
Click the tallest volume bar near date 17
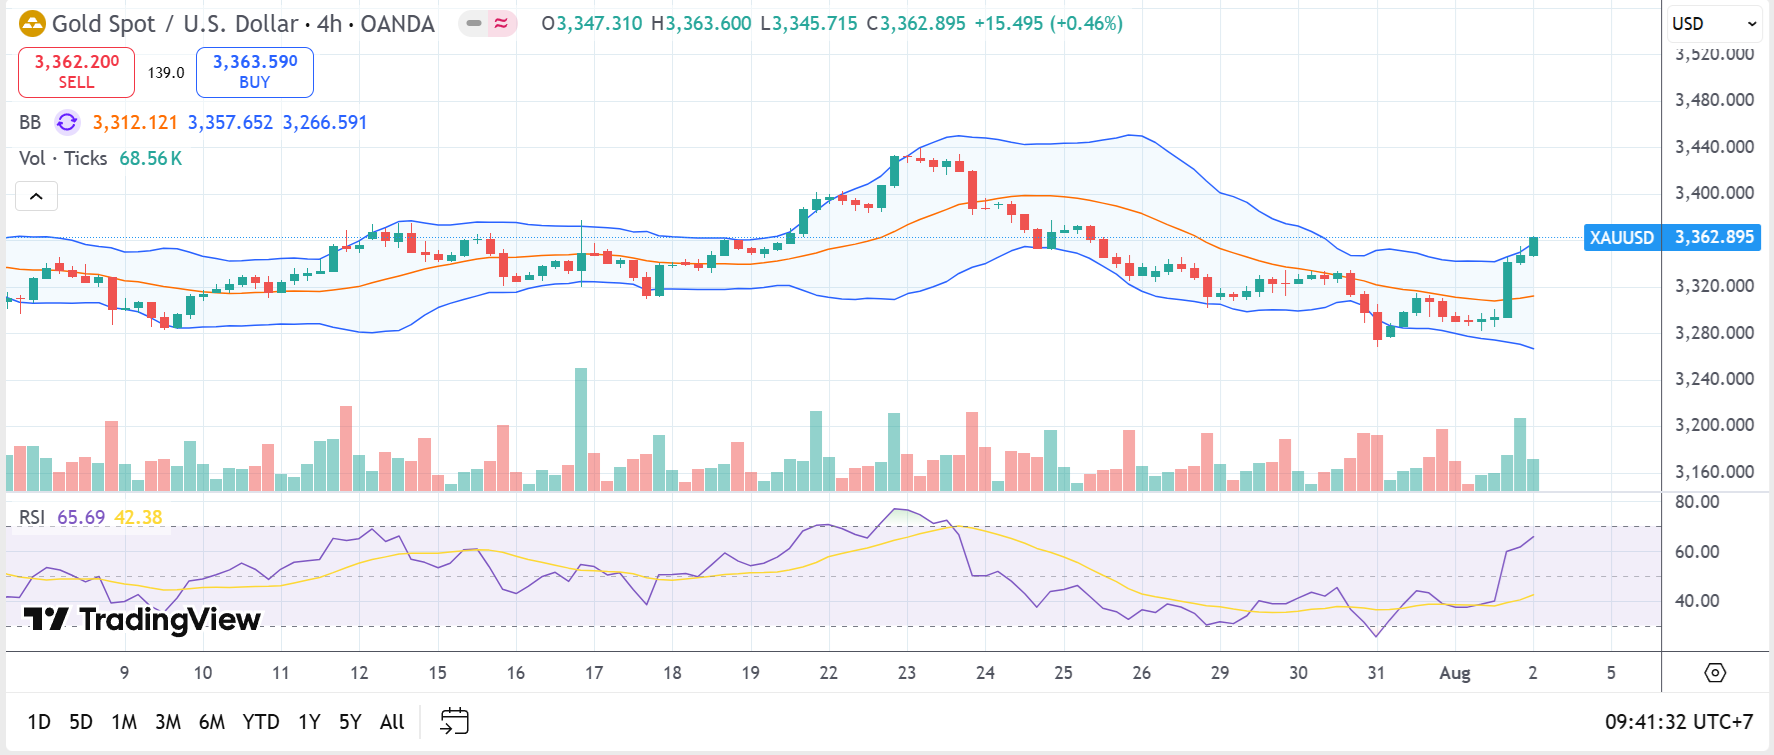click(581, 429)
